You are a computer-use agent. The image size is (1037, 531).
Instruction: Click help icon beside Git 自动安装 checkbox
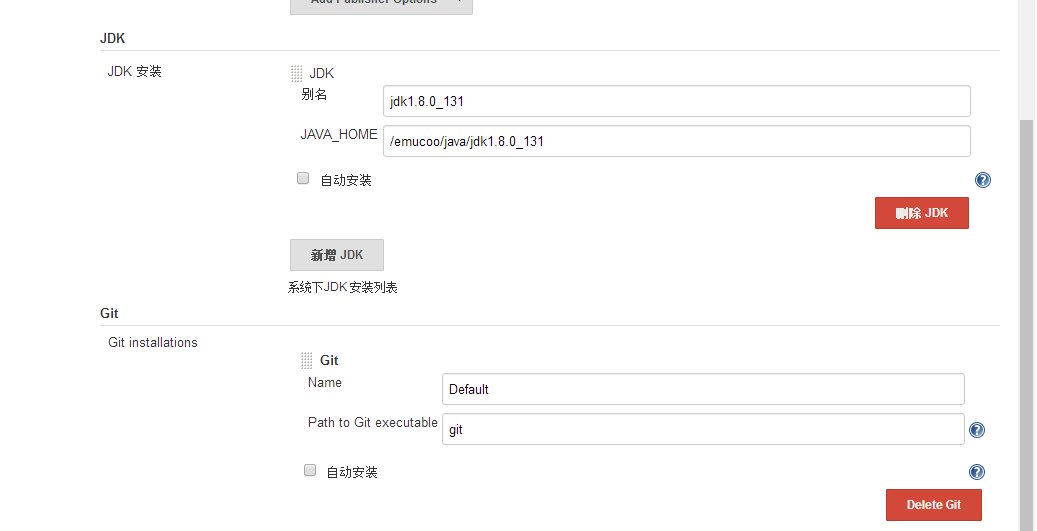pos(976,471)
